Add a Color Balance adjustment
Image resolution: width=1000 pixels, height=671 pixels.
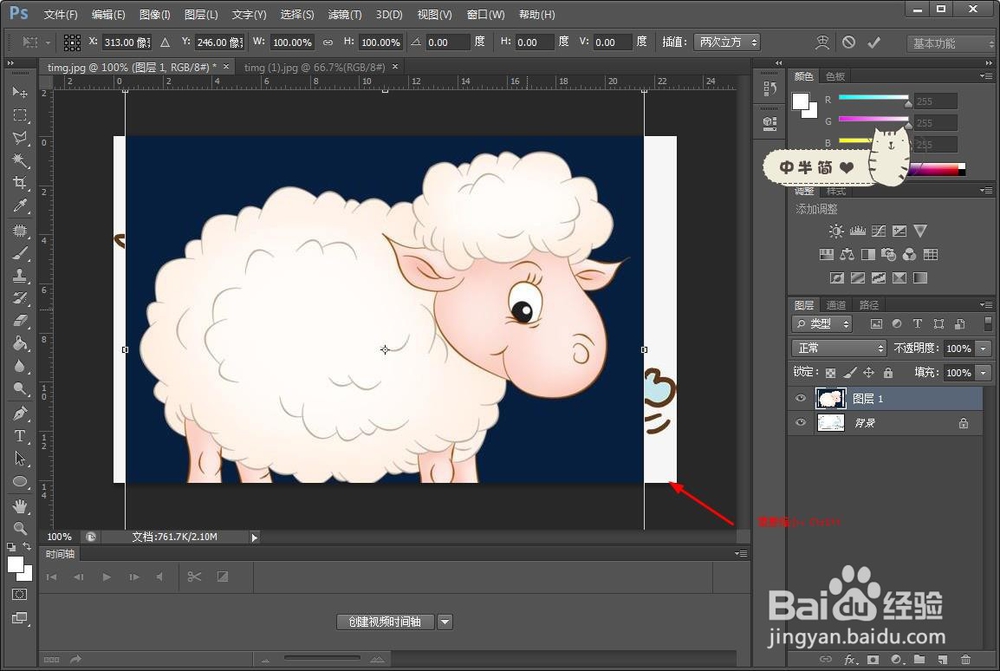tap(847, 254)
